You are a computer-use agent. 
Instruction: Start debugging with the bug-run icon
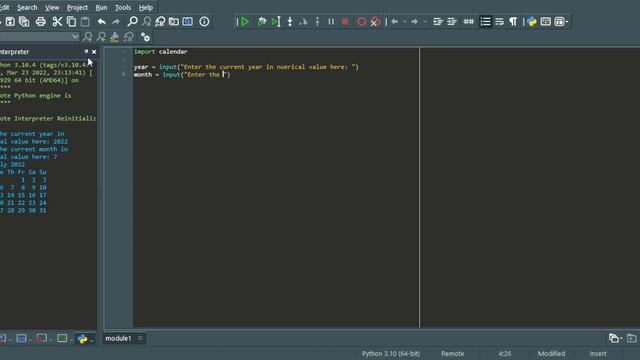coord(262,22)
